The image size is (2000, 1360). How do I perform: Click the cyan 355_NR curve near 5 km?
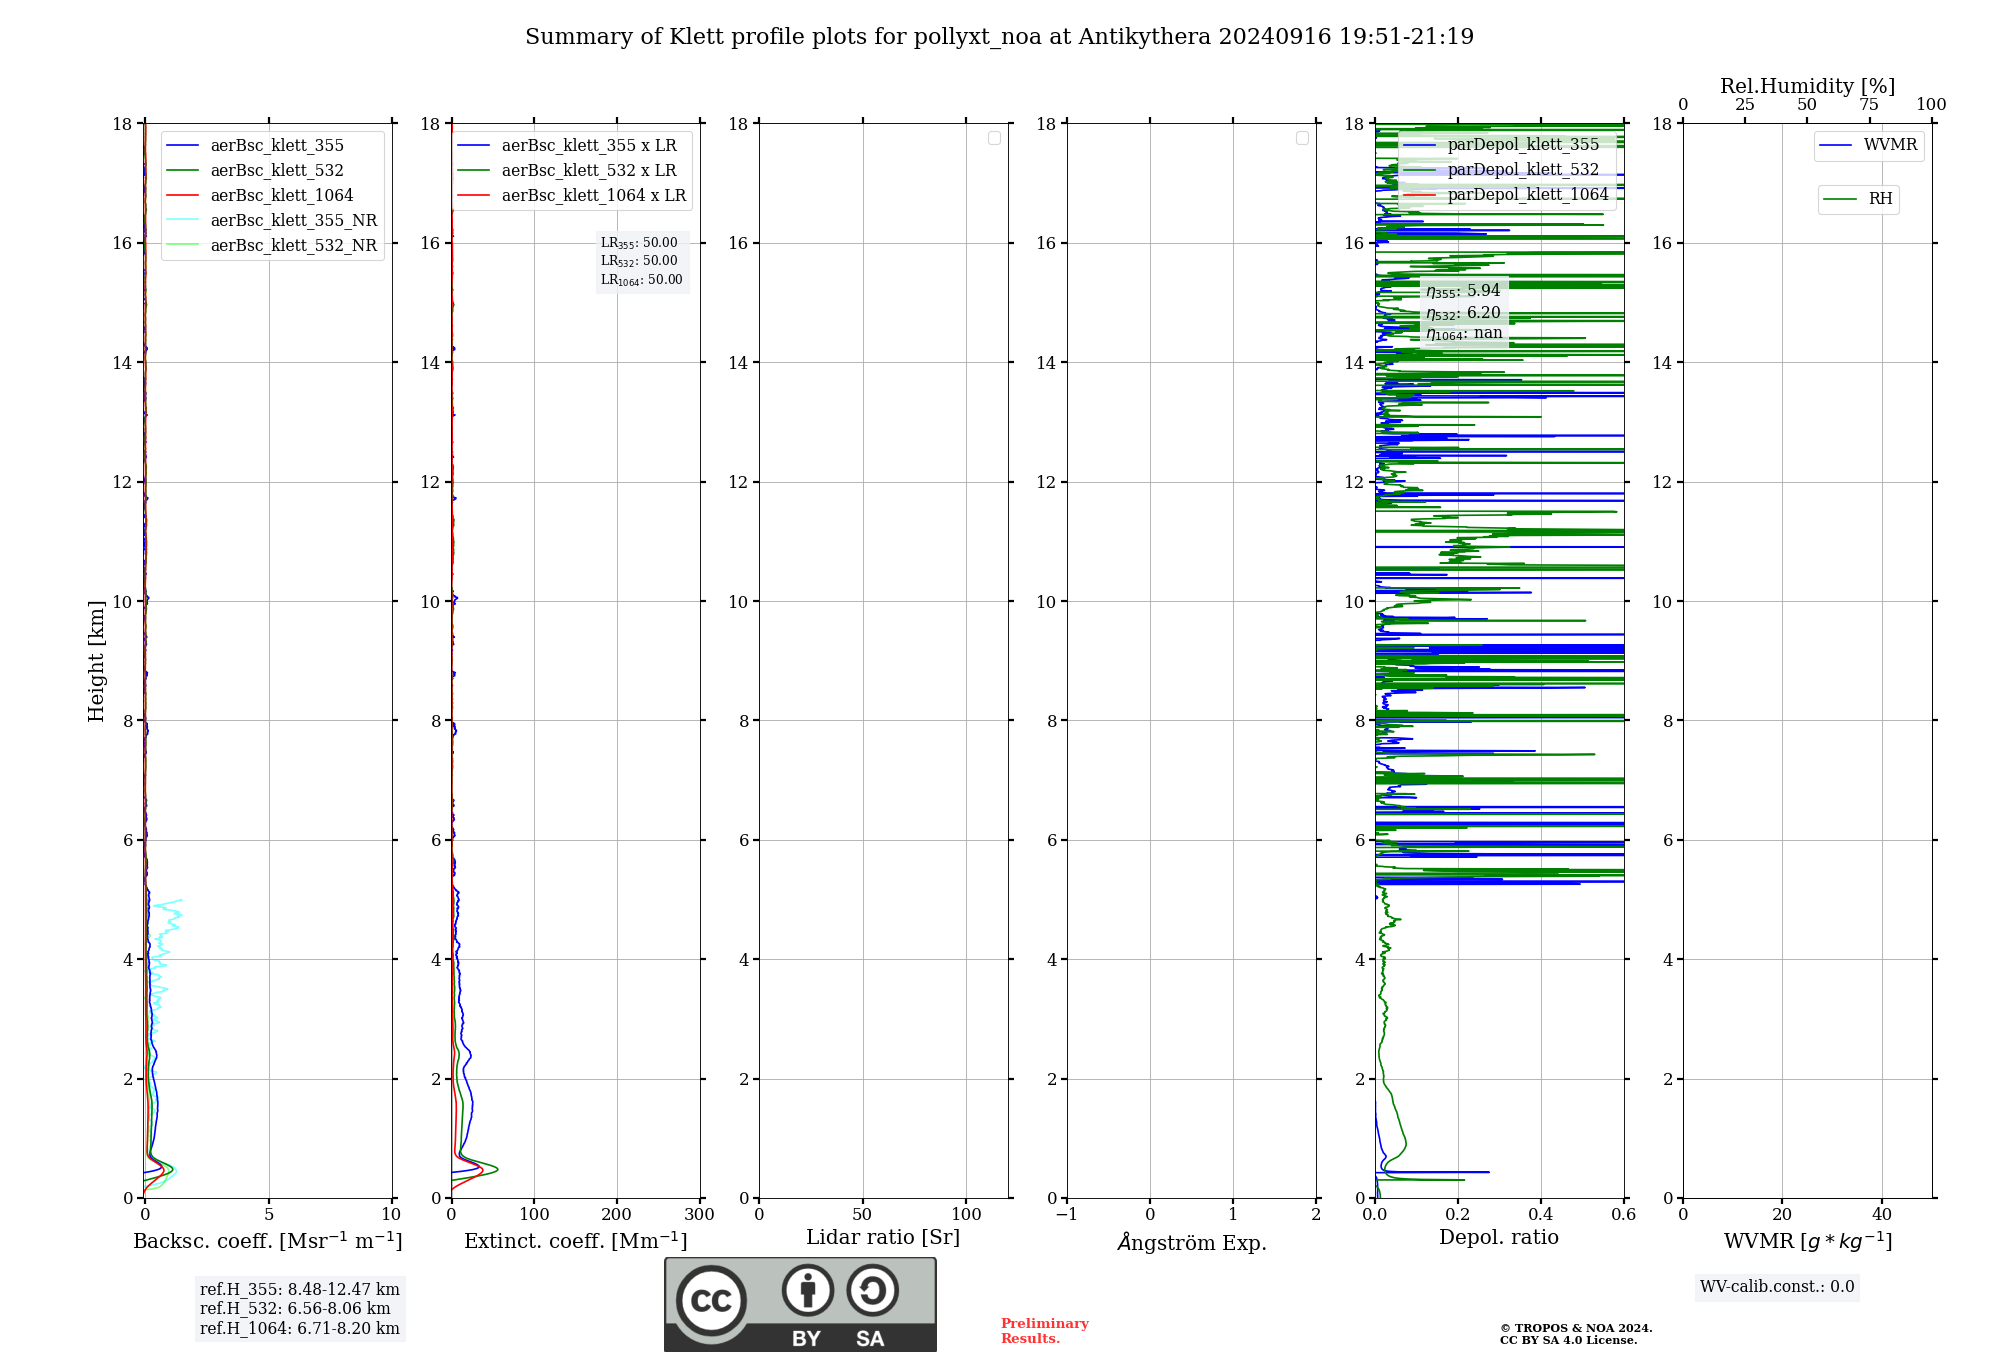168,914
